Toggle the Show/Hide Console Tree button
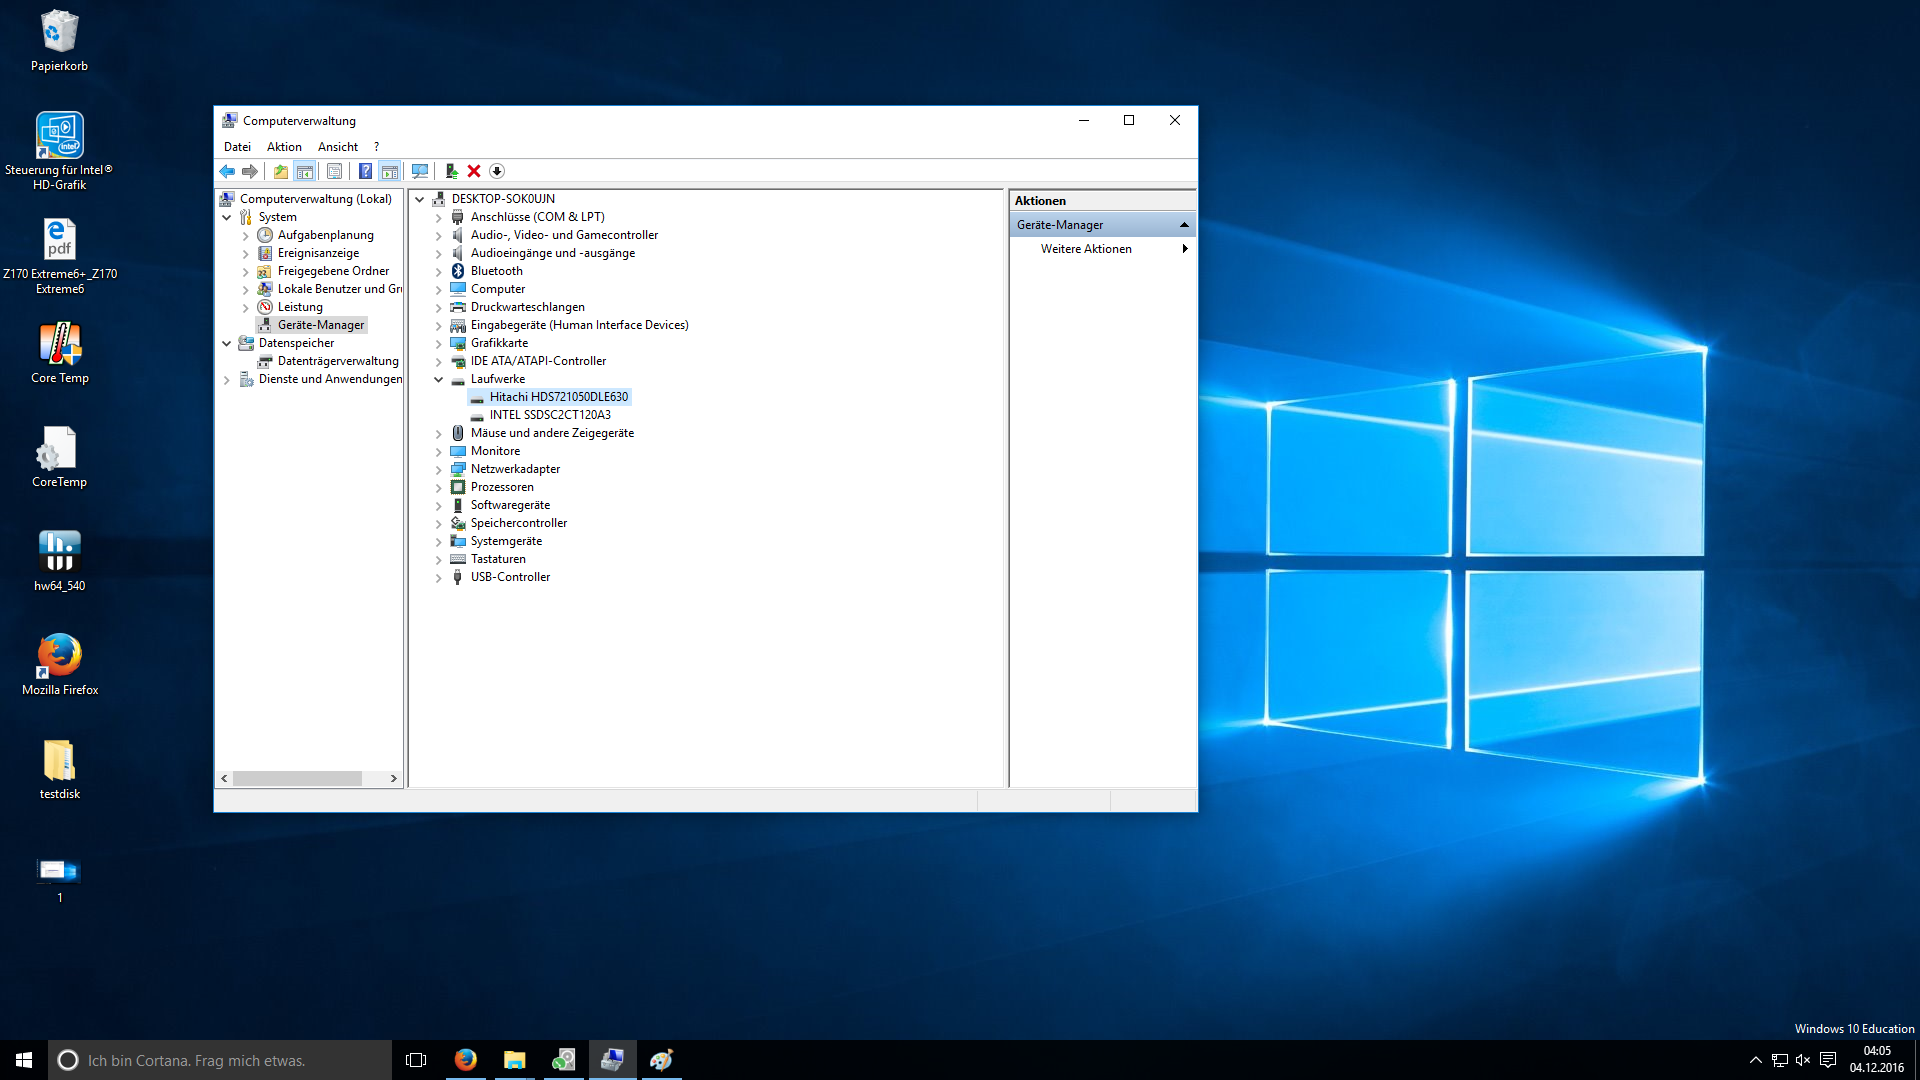 305,171
